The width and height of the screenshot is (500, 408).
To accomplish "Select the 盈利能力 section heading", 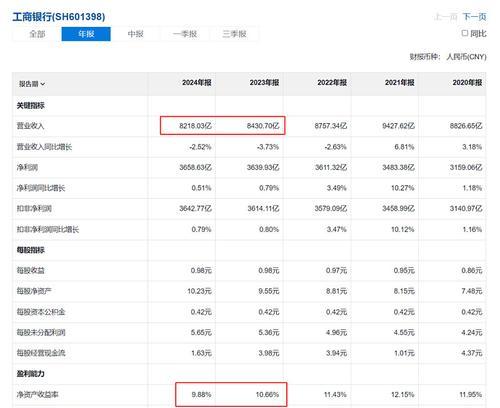I will [x=31, y=374].
